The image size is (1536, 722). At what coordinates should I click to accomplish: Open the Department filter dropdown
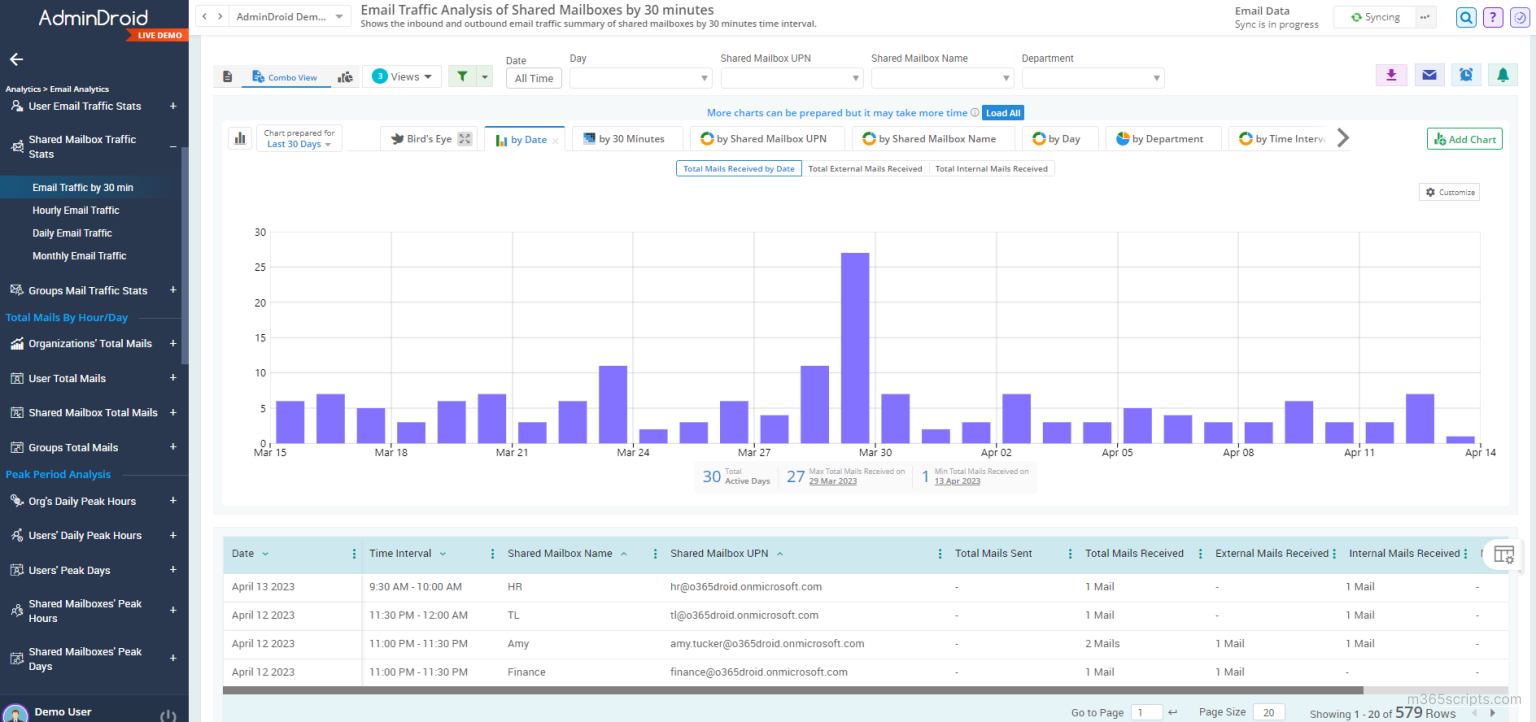pyautogui.click(x=1093, y=77)
